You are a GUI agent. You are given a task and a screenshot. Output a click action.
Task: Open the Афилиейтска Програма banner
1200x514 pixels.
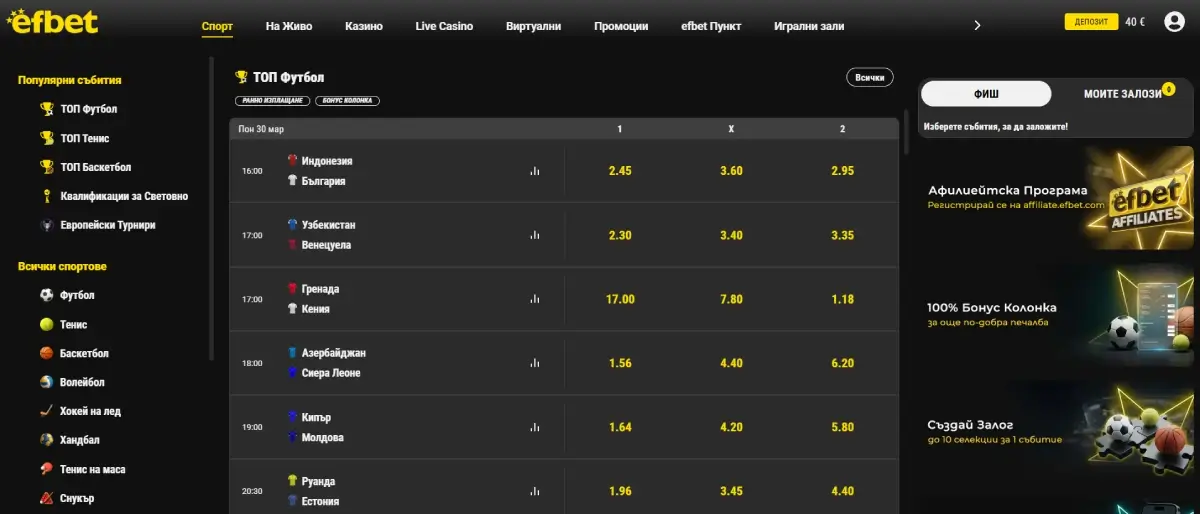[x=1056, y=197]
